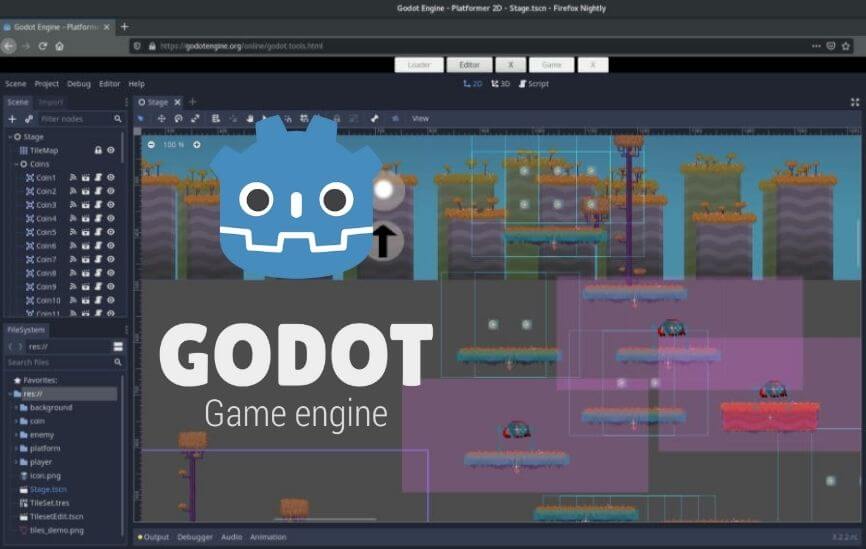866x549 pixels.
Task: Zoom in the viewport with plus icon
Action: 197,145
